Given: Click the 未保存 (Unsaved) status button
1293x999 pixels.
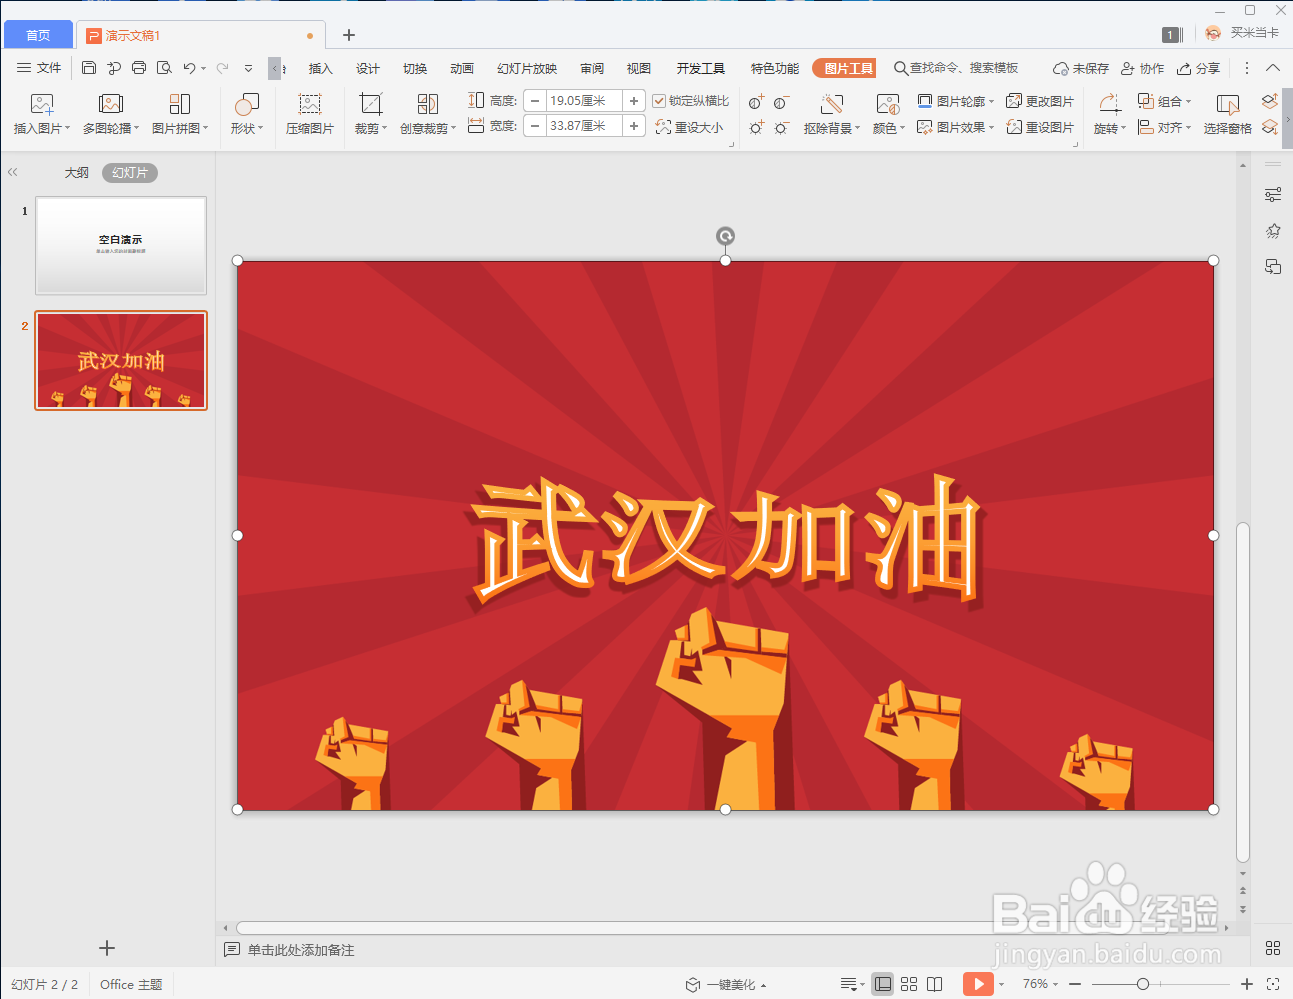Looking at the screenshot, I should (1080, 68).
